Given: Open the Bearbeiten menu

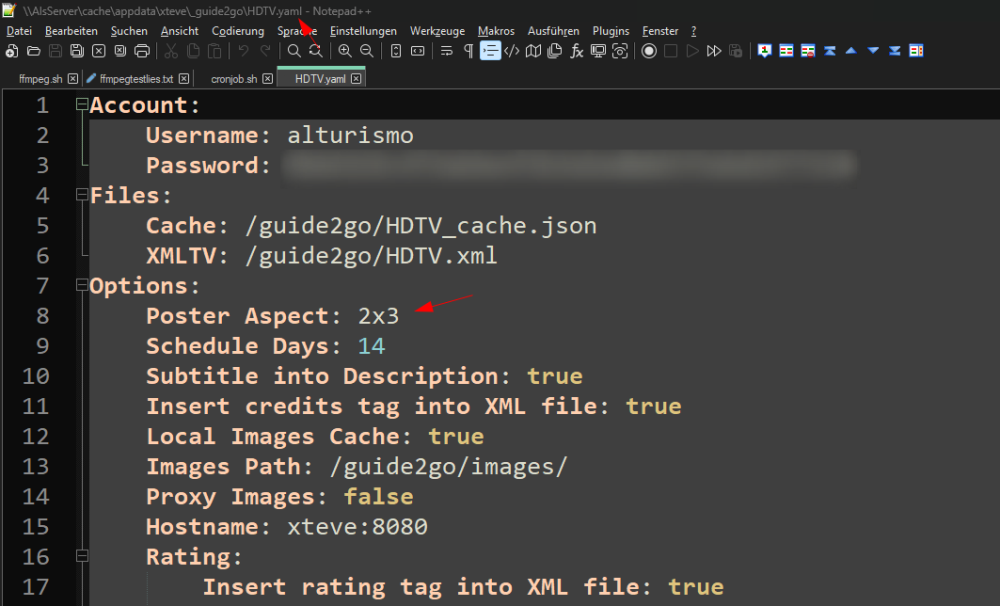Looking at the screenshot, I should (71, 31).
